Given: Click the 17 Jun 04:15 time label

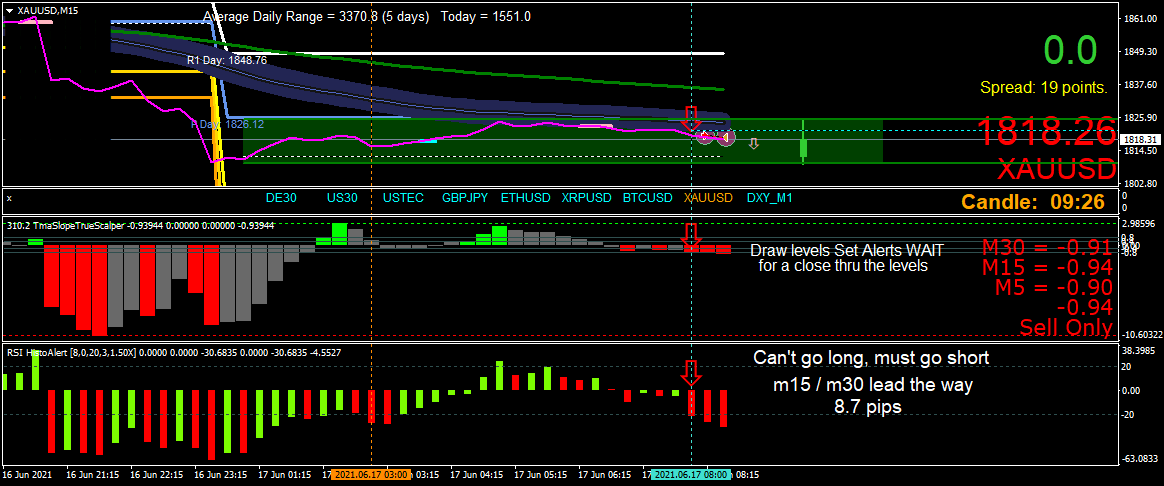Looking at the screenshot, I should pos(476,474).
